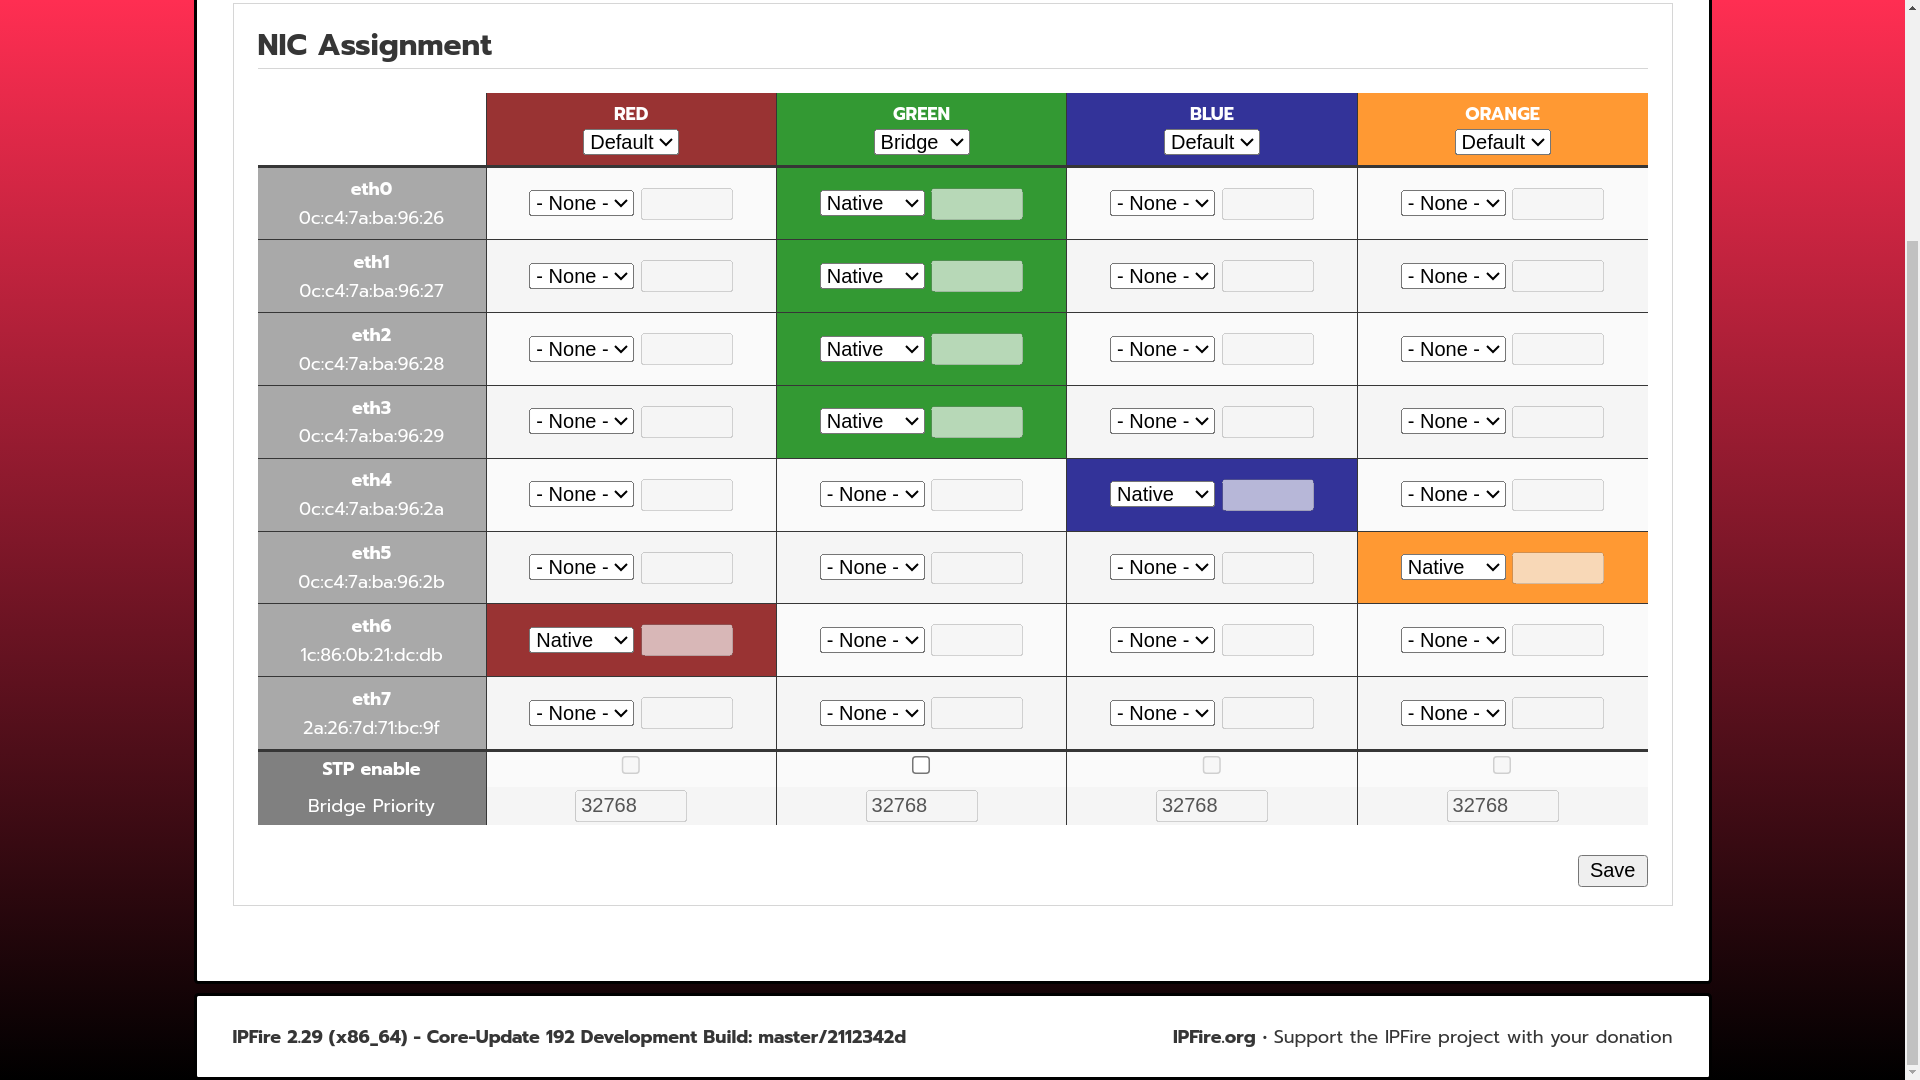Open the ORANGE zone mode dropdown
Image resolution: width=1920 pixels, height=1080 pixels.
[1503, 142]
